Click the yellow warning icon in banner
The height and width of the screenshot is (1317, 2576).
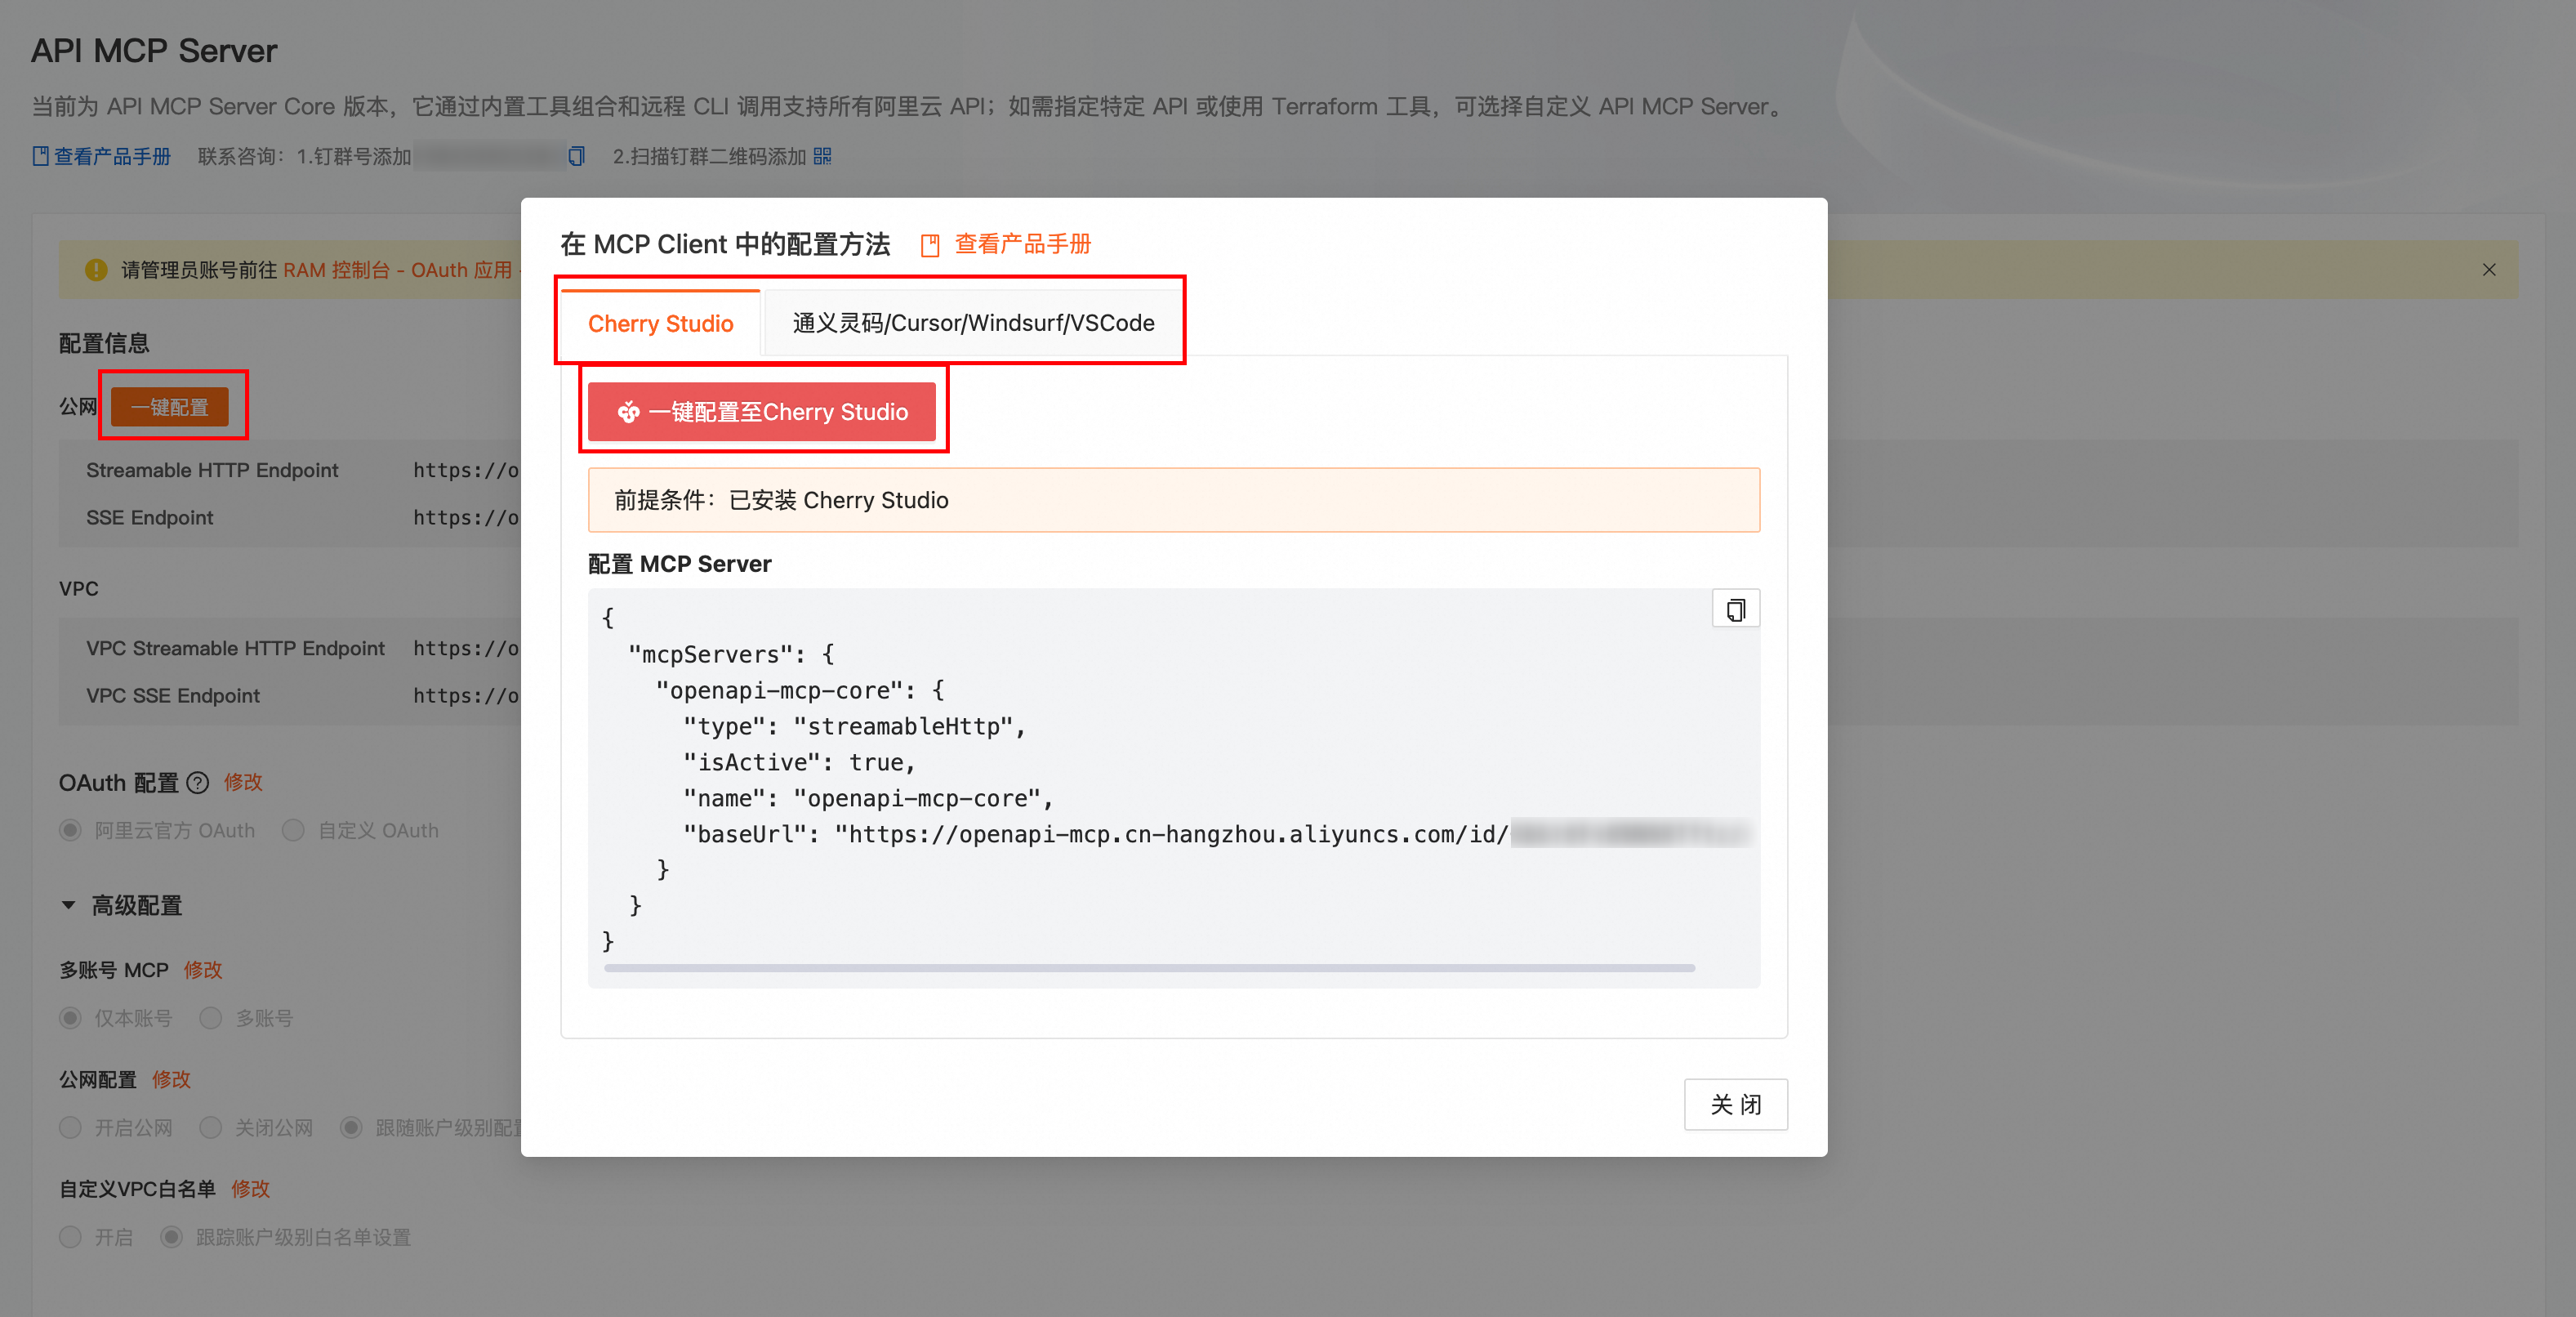pos(96,270)
